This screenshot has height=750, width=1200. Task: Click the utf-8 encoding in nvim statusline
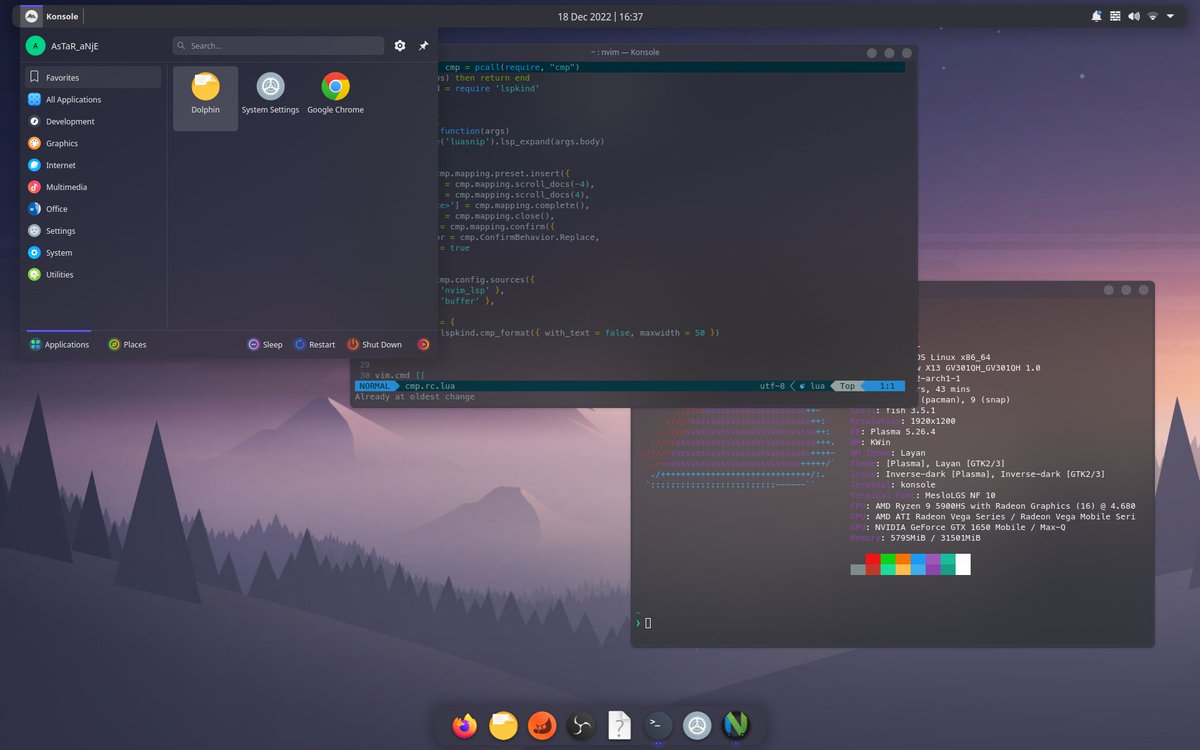click(773, 386)
